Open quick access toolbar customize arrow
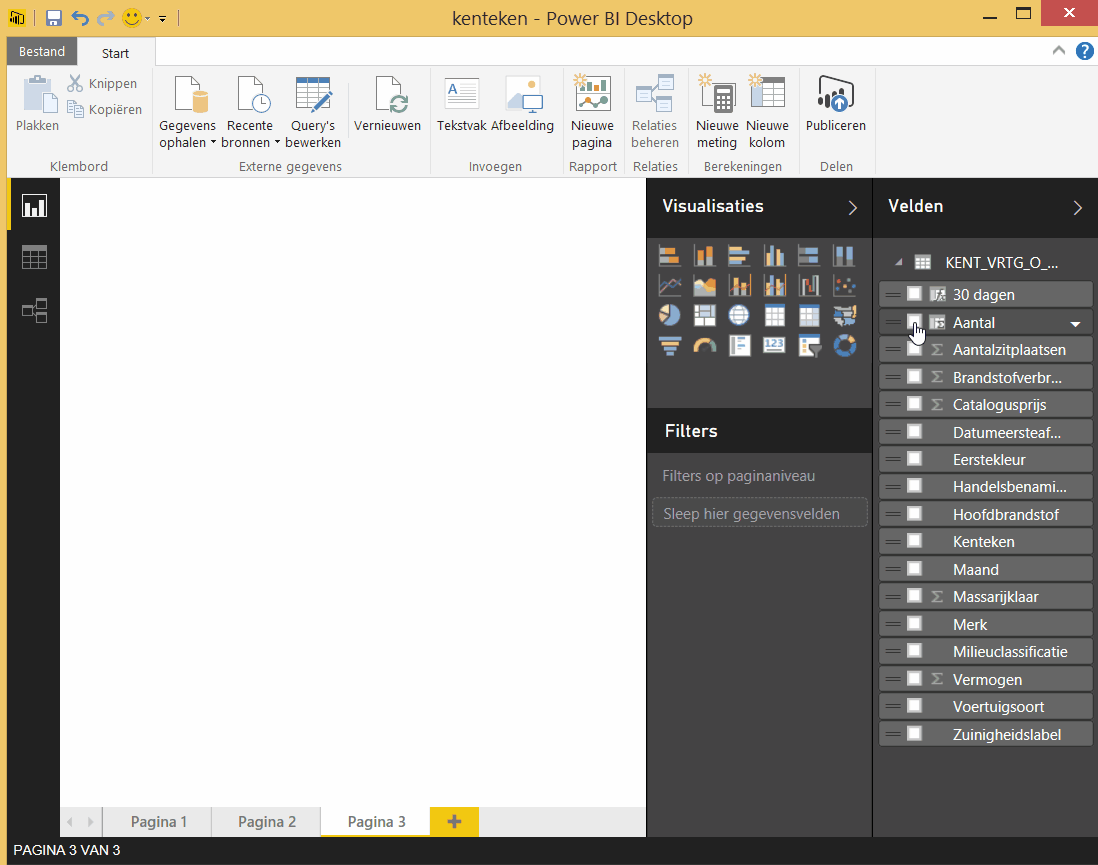The height and width of the screenshot is (865, 1098). click(162, 19)
